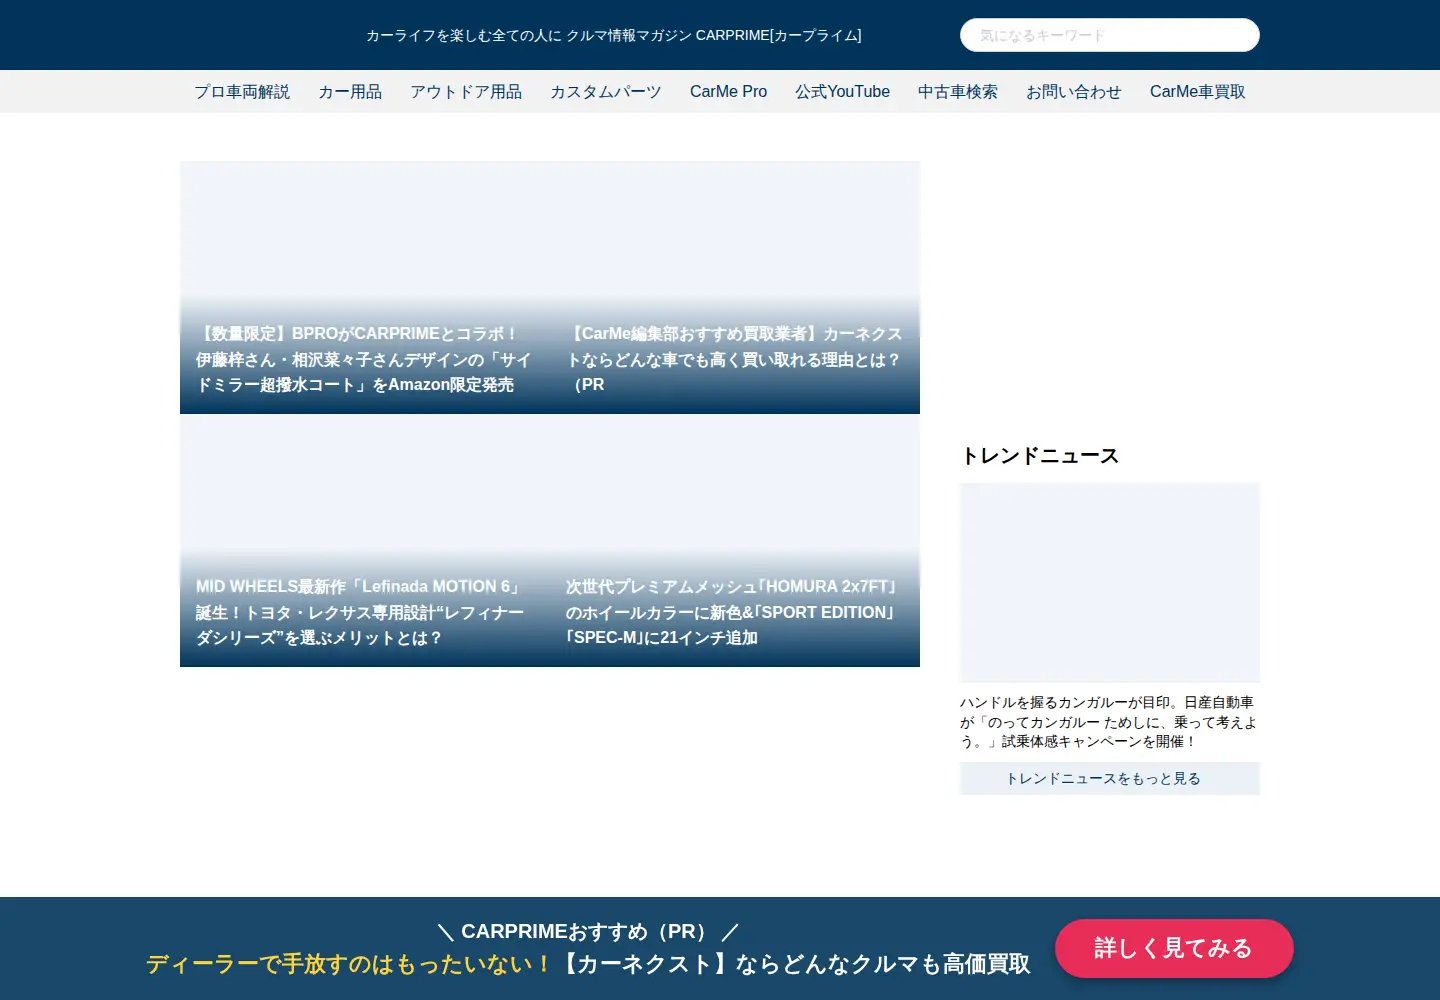
Task: Visit the CarMe Pro page
Action: point(728,92)
